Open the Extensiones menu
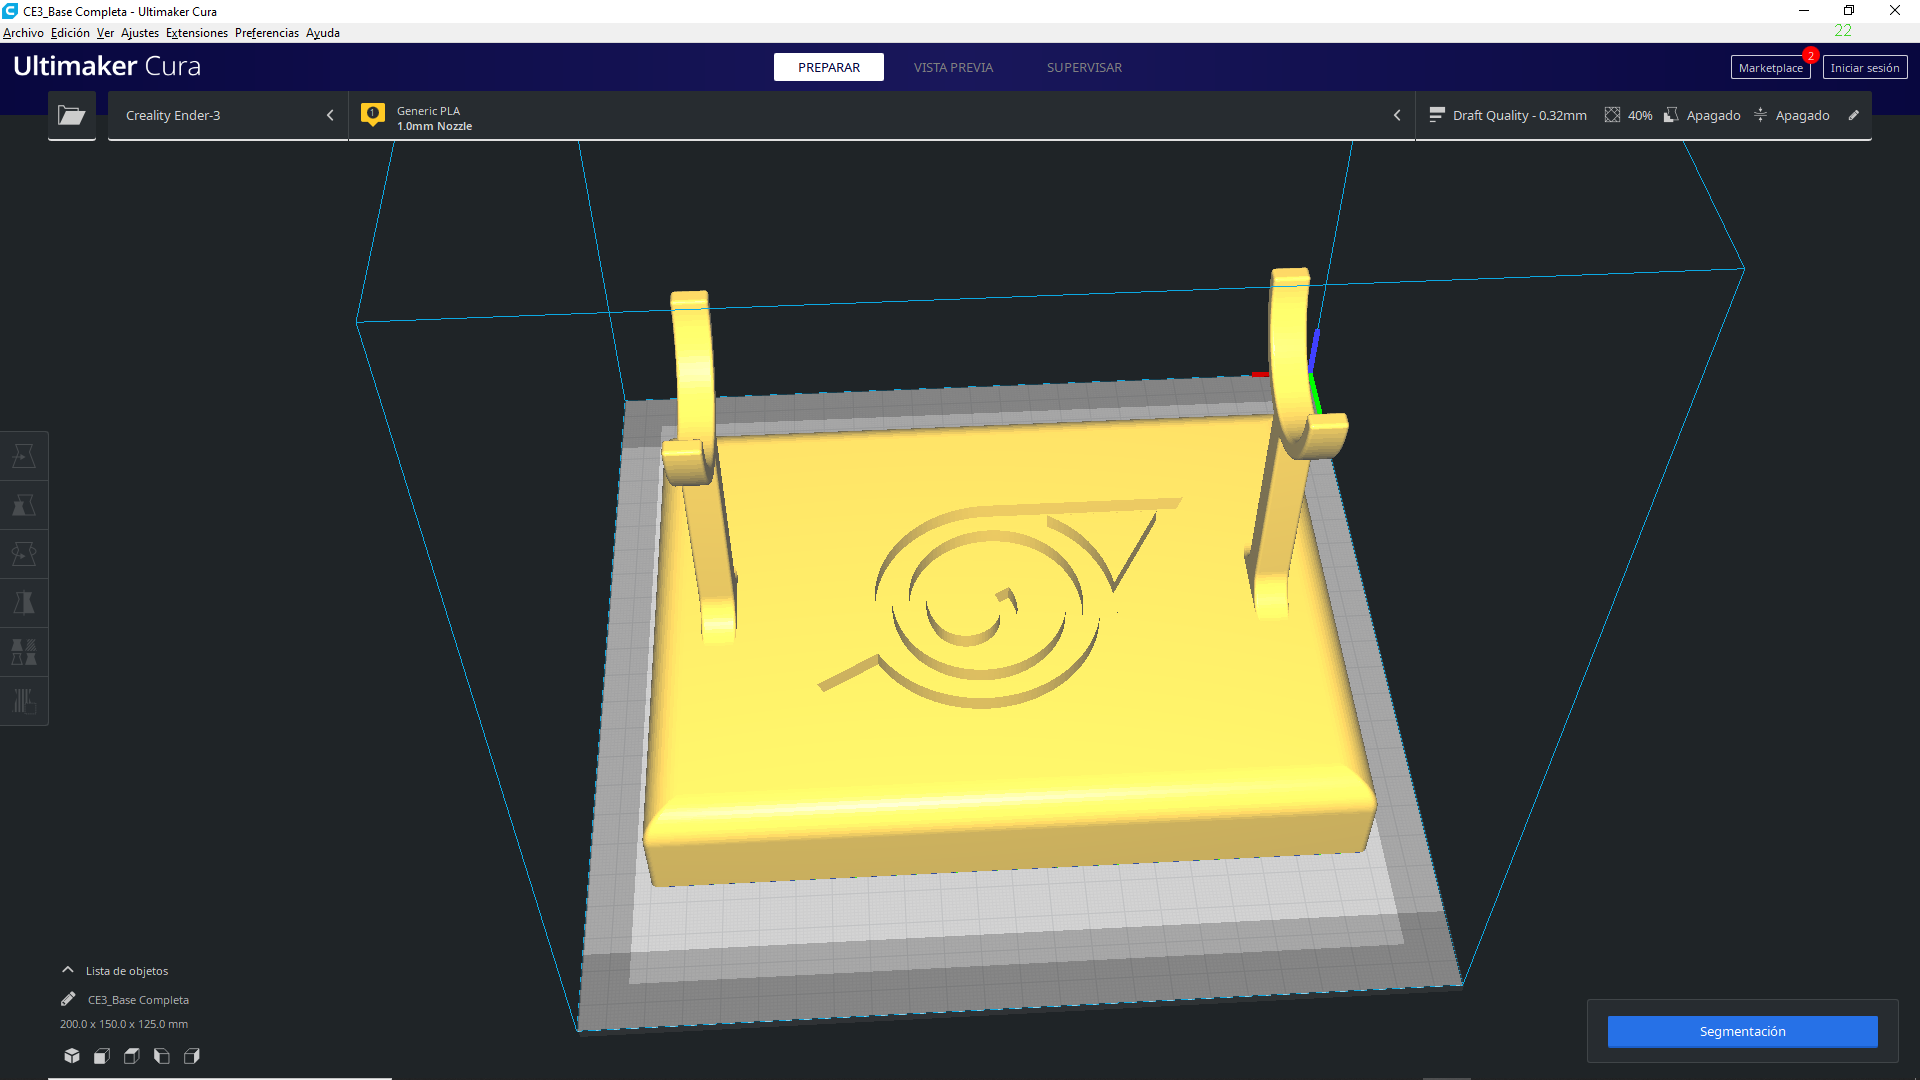 [196, 33]
